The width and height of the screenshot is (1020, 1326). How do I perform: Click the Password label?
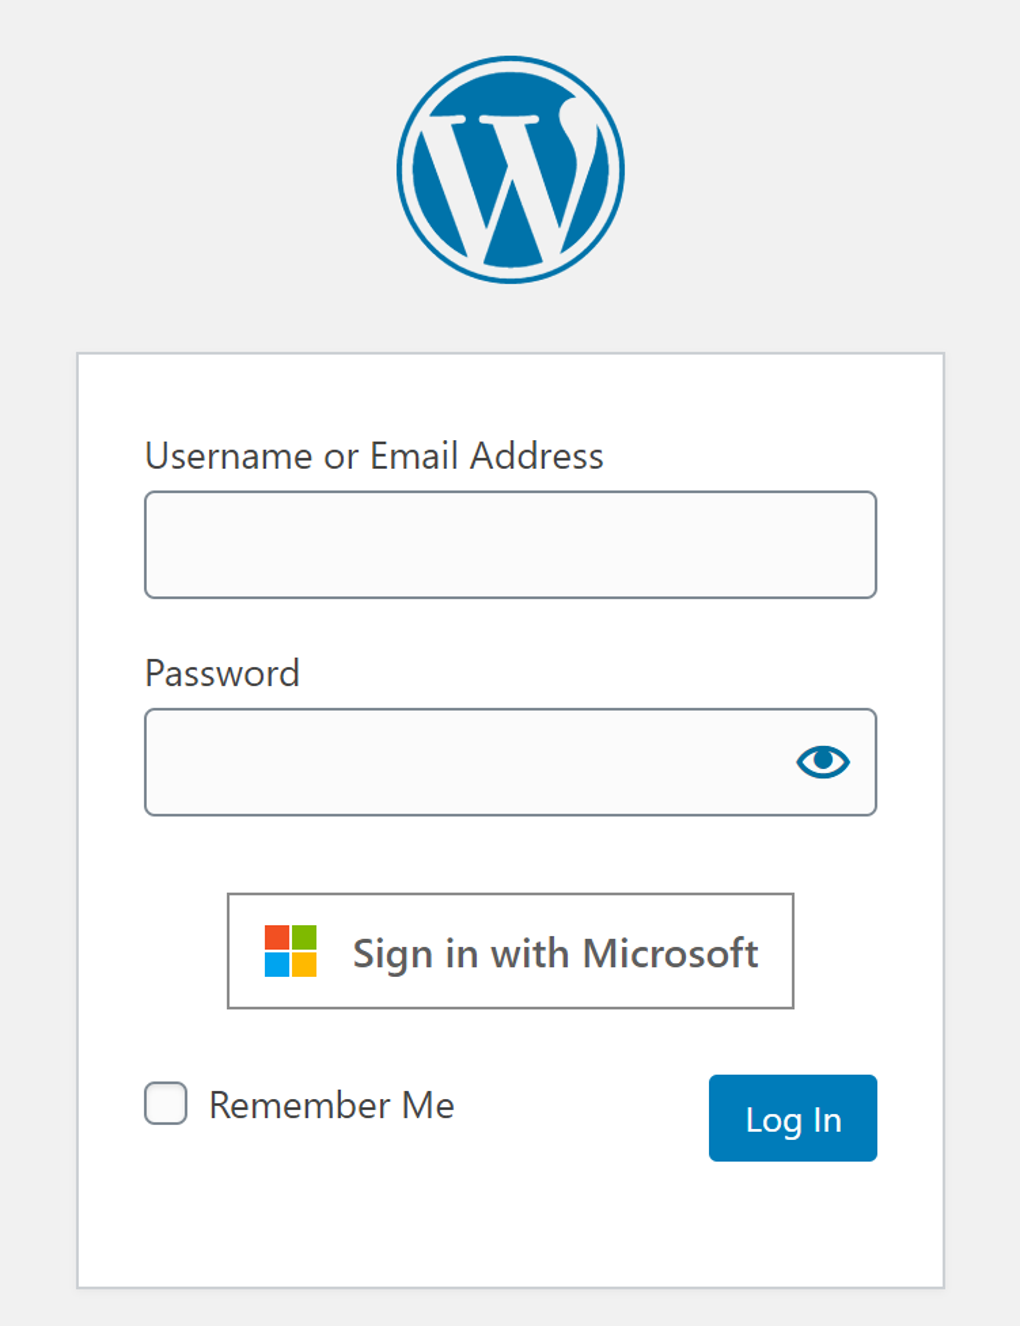click(x=222, y=672)
